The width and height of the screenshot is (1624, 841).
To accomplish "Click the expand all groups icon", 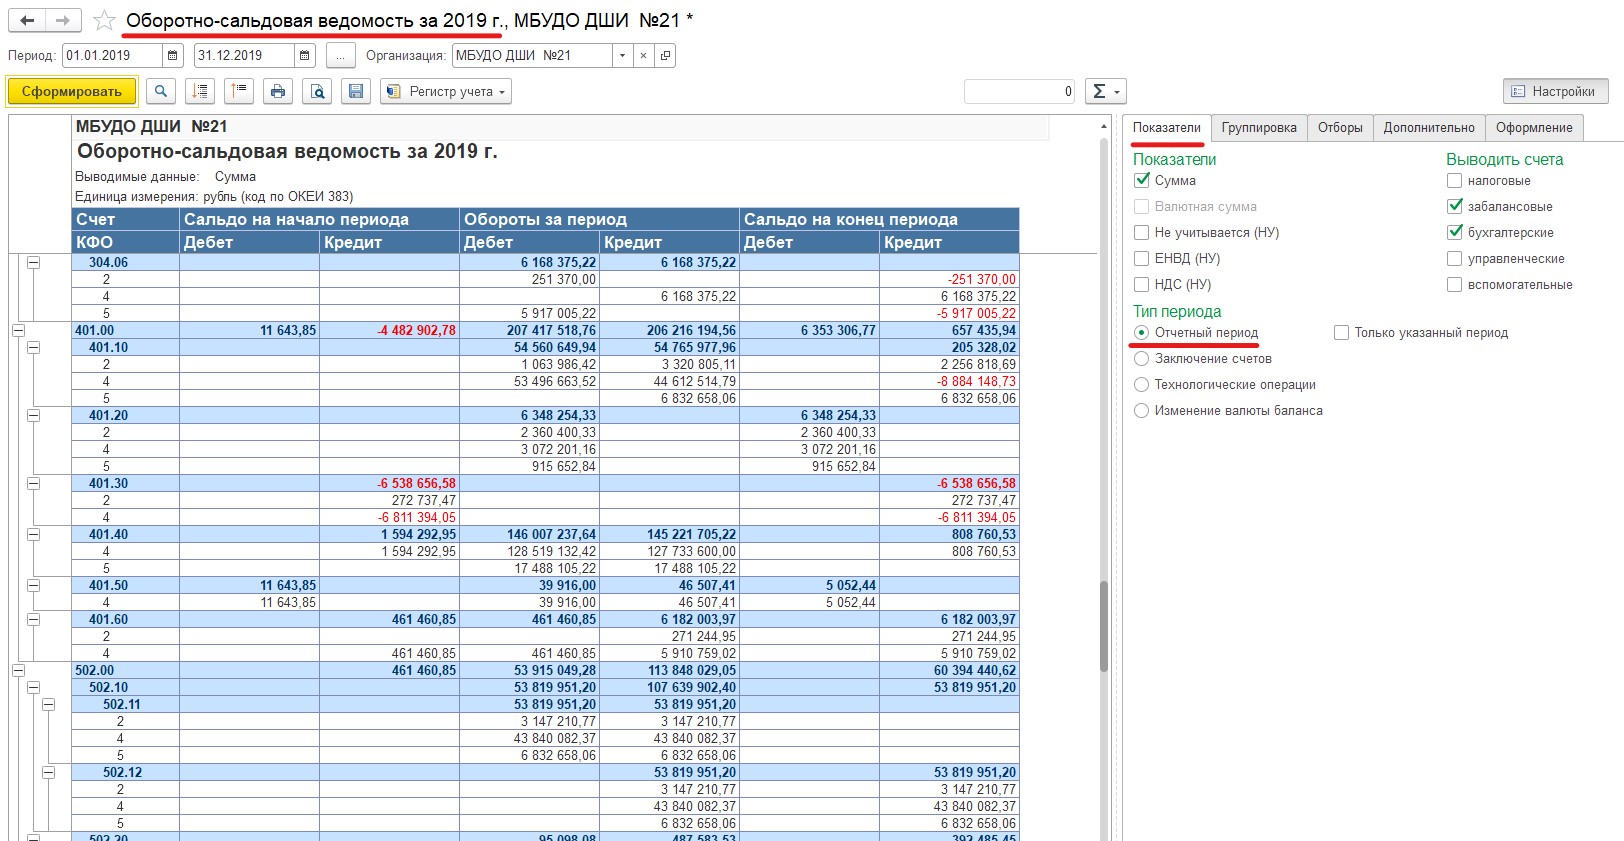I will [200, 91].
